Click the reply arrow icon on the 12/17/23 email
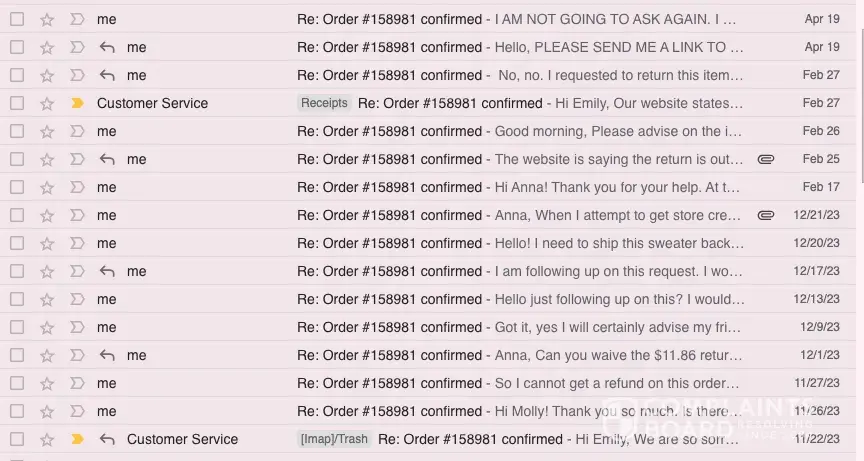Image resolution: width=864 pixels, height=461 pixels. pyautogui.click(x=107, y=271)
